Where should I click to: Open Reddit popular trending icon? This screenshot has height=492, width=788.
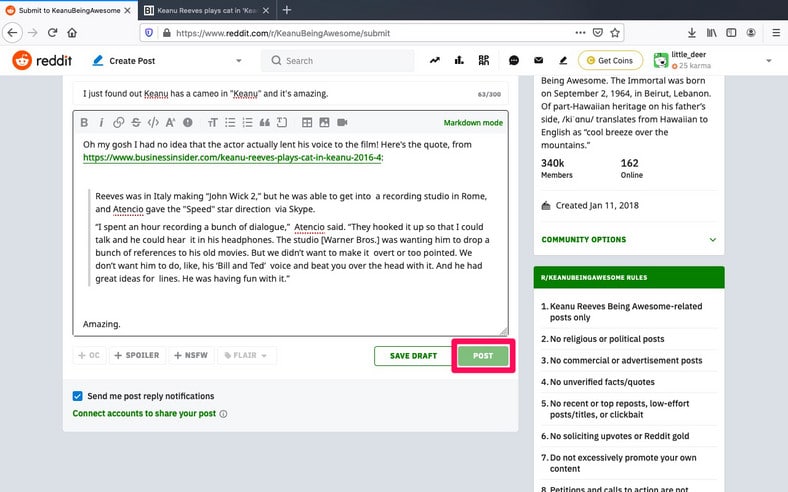(435, 60)
